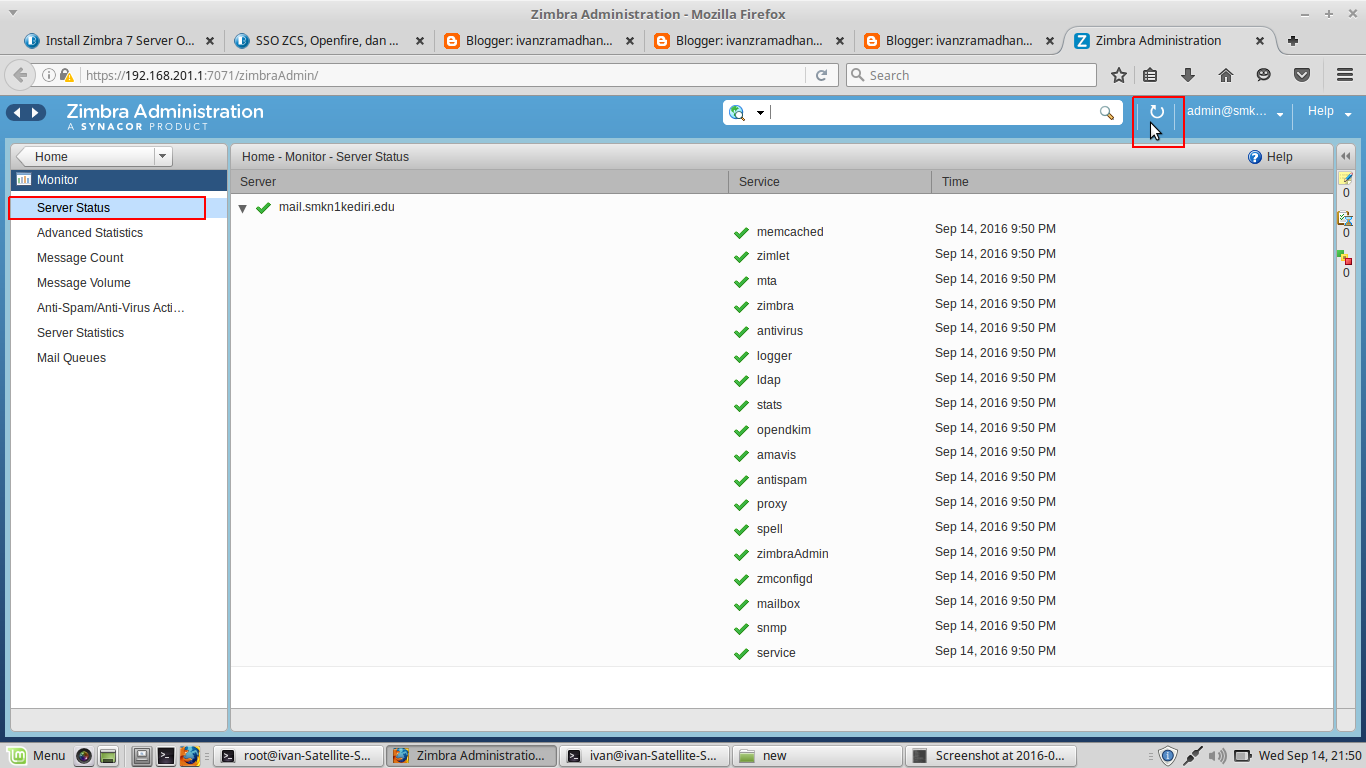Open Advanced Statistics in sidebar
1366x768 pixels.
point(89,233)
